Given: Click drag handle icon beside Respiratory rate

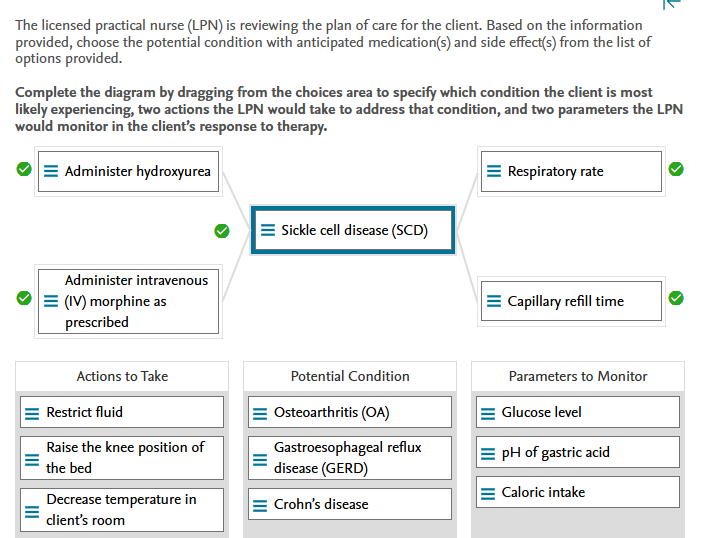Looking at the screenshot, I should [x=494, y=172].
